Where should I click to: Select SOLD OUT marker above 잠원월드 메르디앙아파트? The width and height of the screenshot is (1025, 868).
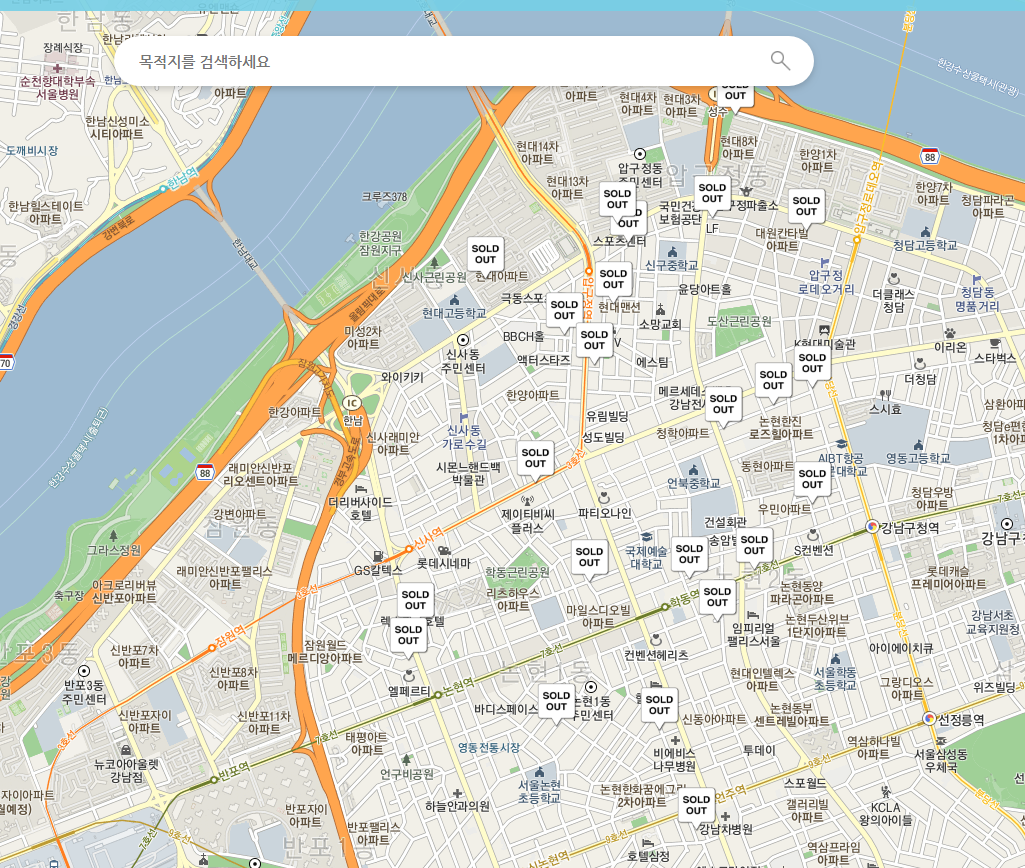409,635
